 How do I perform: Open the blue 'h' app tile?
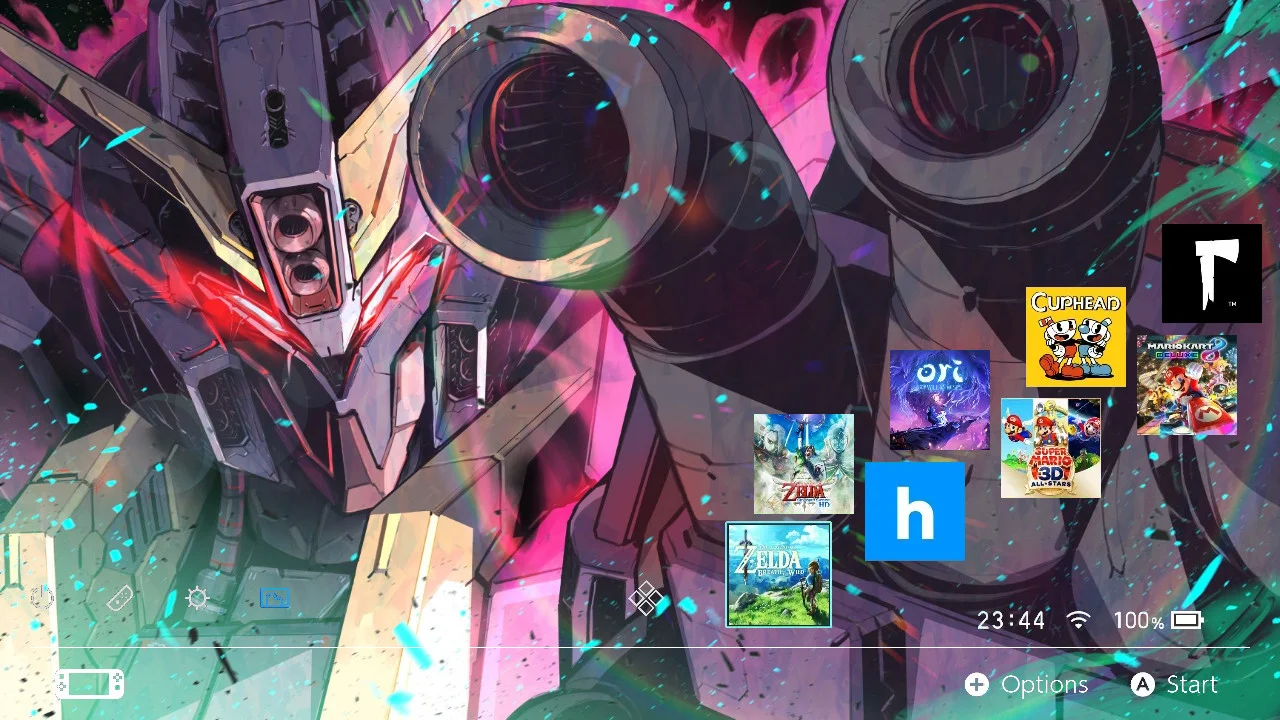[915, 511]
